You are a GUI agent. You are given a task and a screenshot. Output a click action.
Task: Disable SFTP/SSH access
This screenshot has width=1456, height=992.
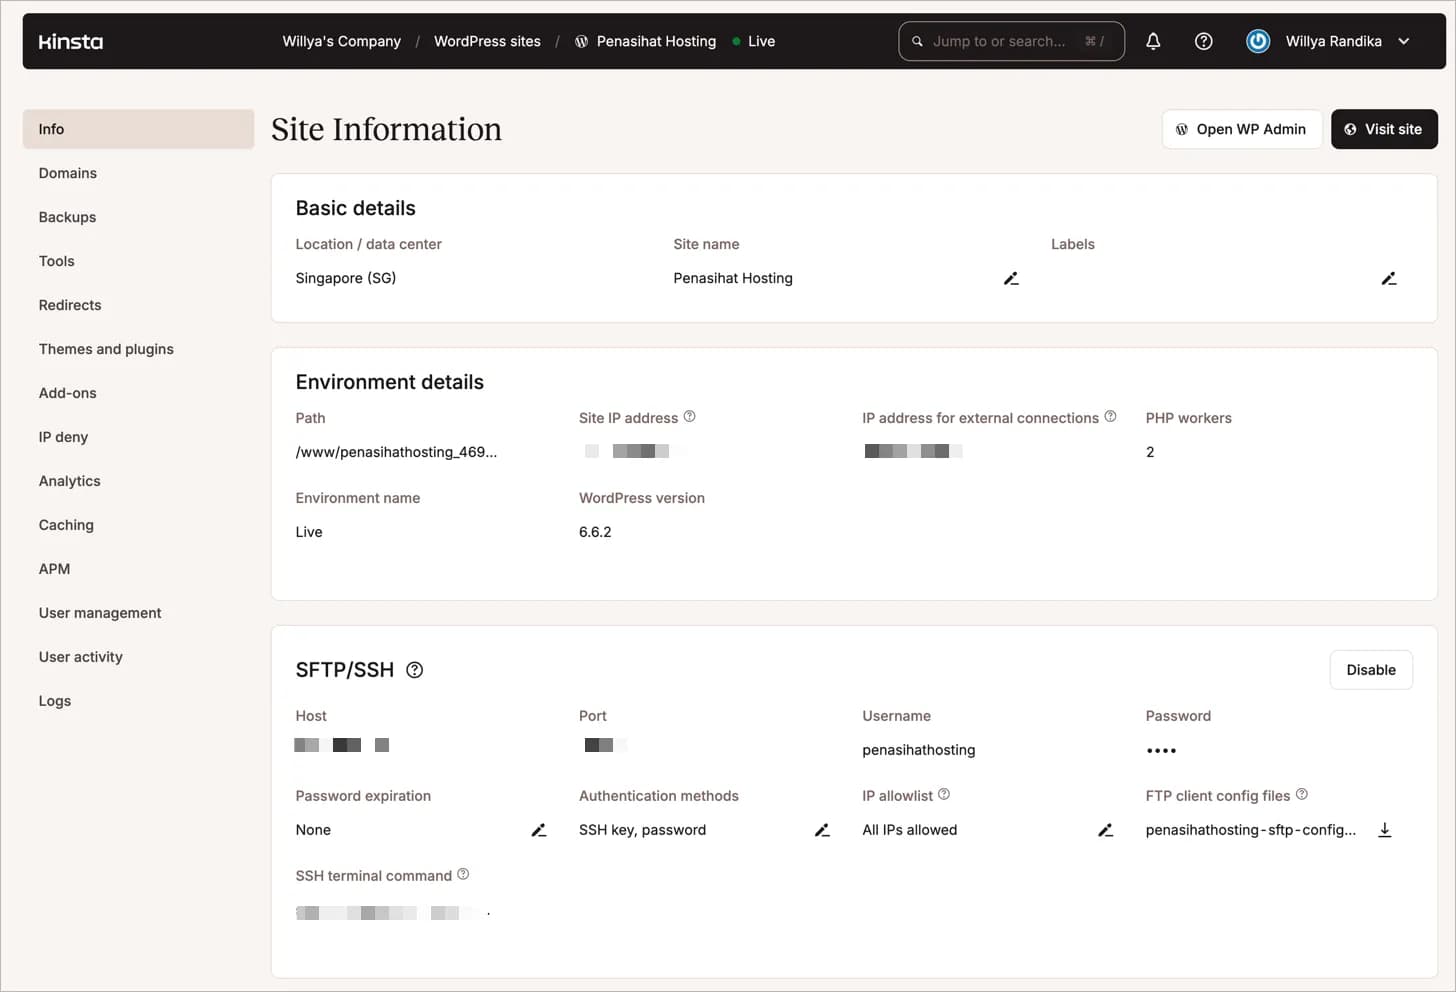[x=1371, y=669]
